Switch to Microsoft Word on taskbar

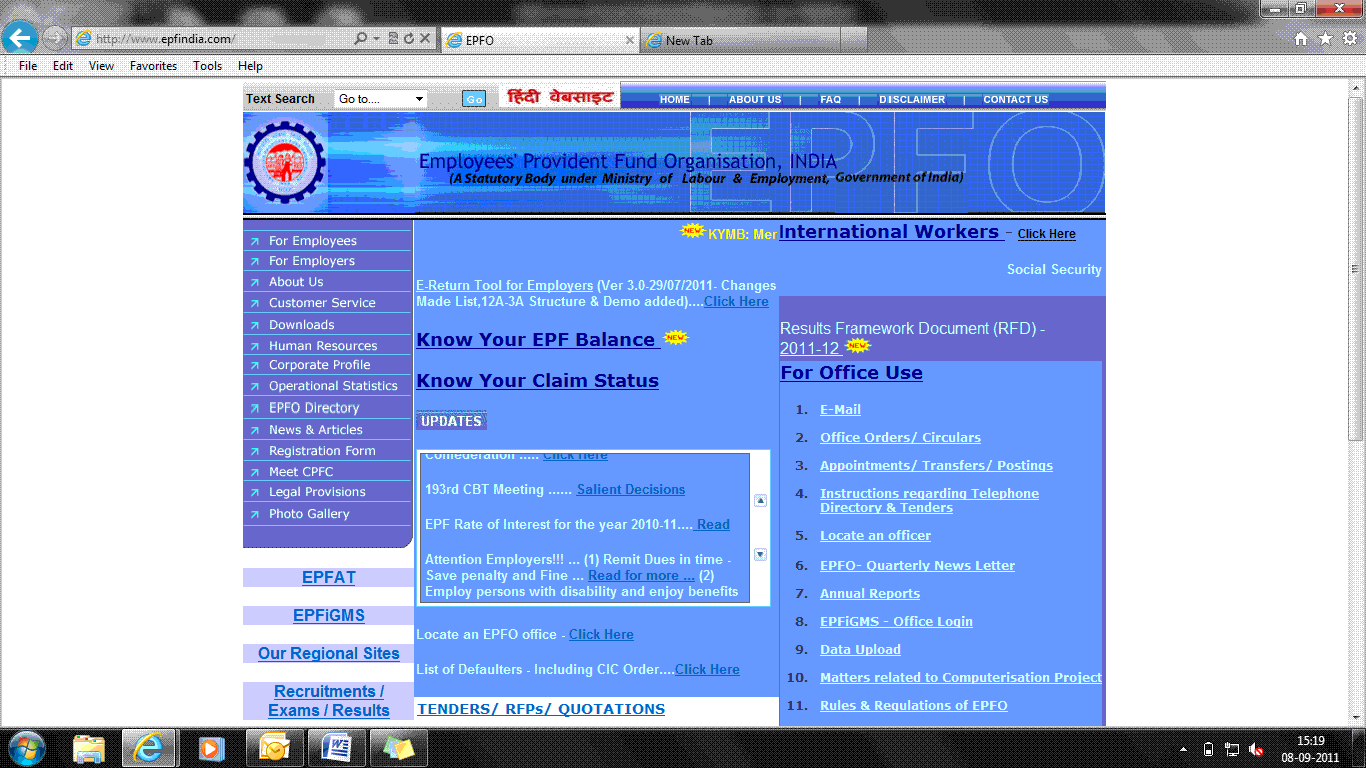click(x=335, y=748)
